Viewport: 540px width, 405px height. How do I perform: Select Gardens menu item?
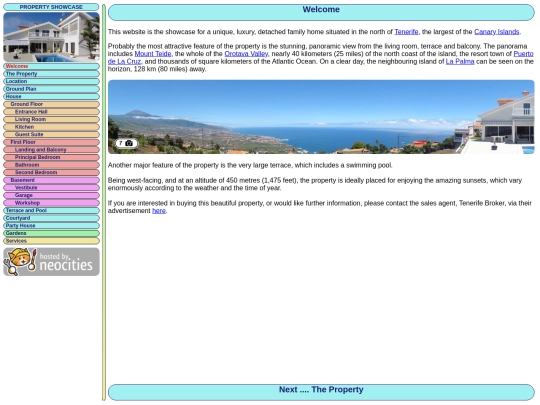[51, 233]
